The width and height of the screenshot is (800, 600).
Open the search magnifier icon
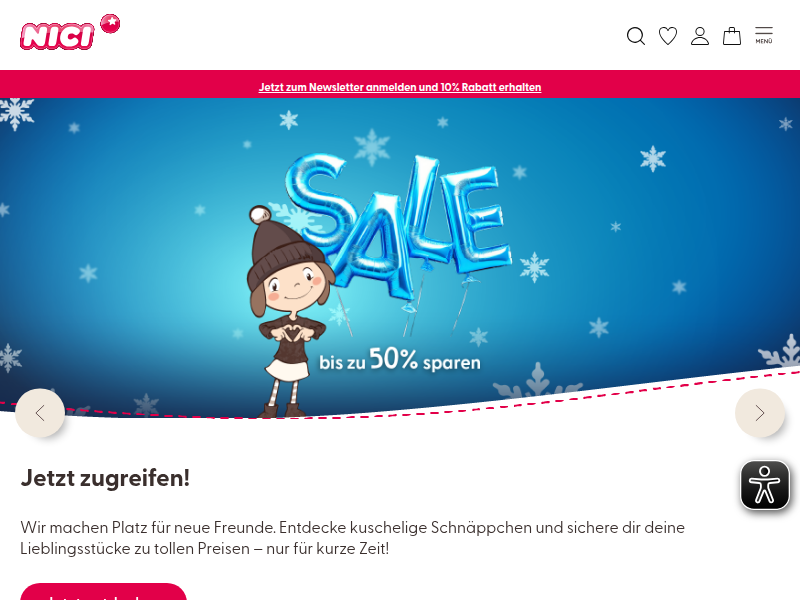pyautogui.click(x=636, y=36)
